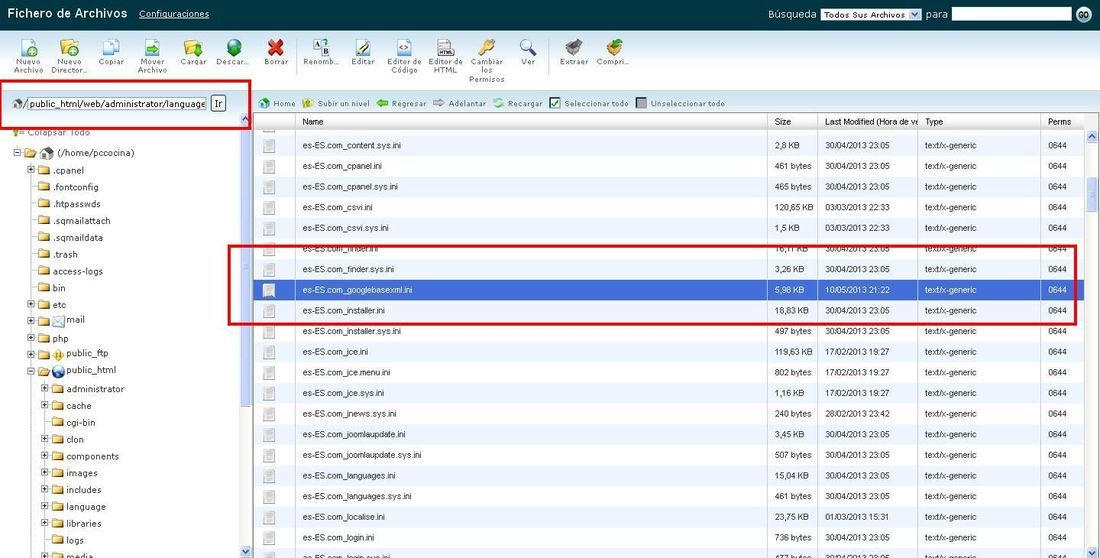The height and width of the screenshot is (558, 1100).
Task: Select the access-logs folder in tree
Action: (x=78, y=271)
